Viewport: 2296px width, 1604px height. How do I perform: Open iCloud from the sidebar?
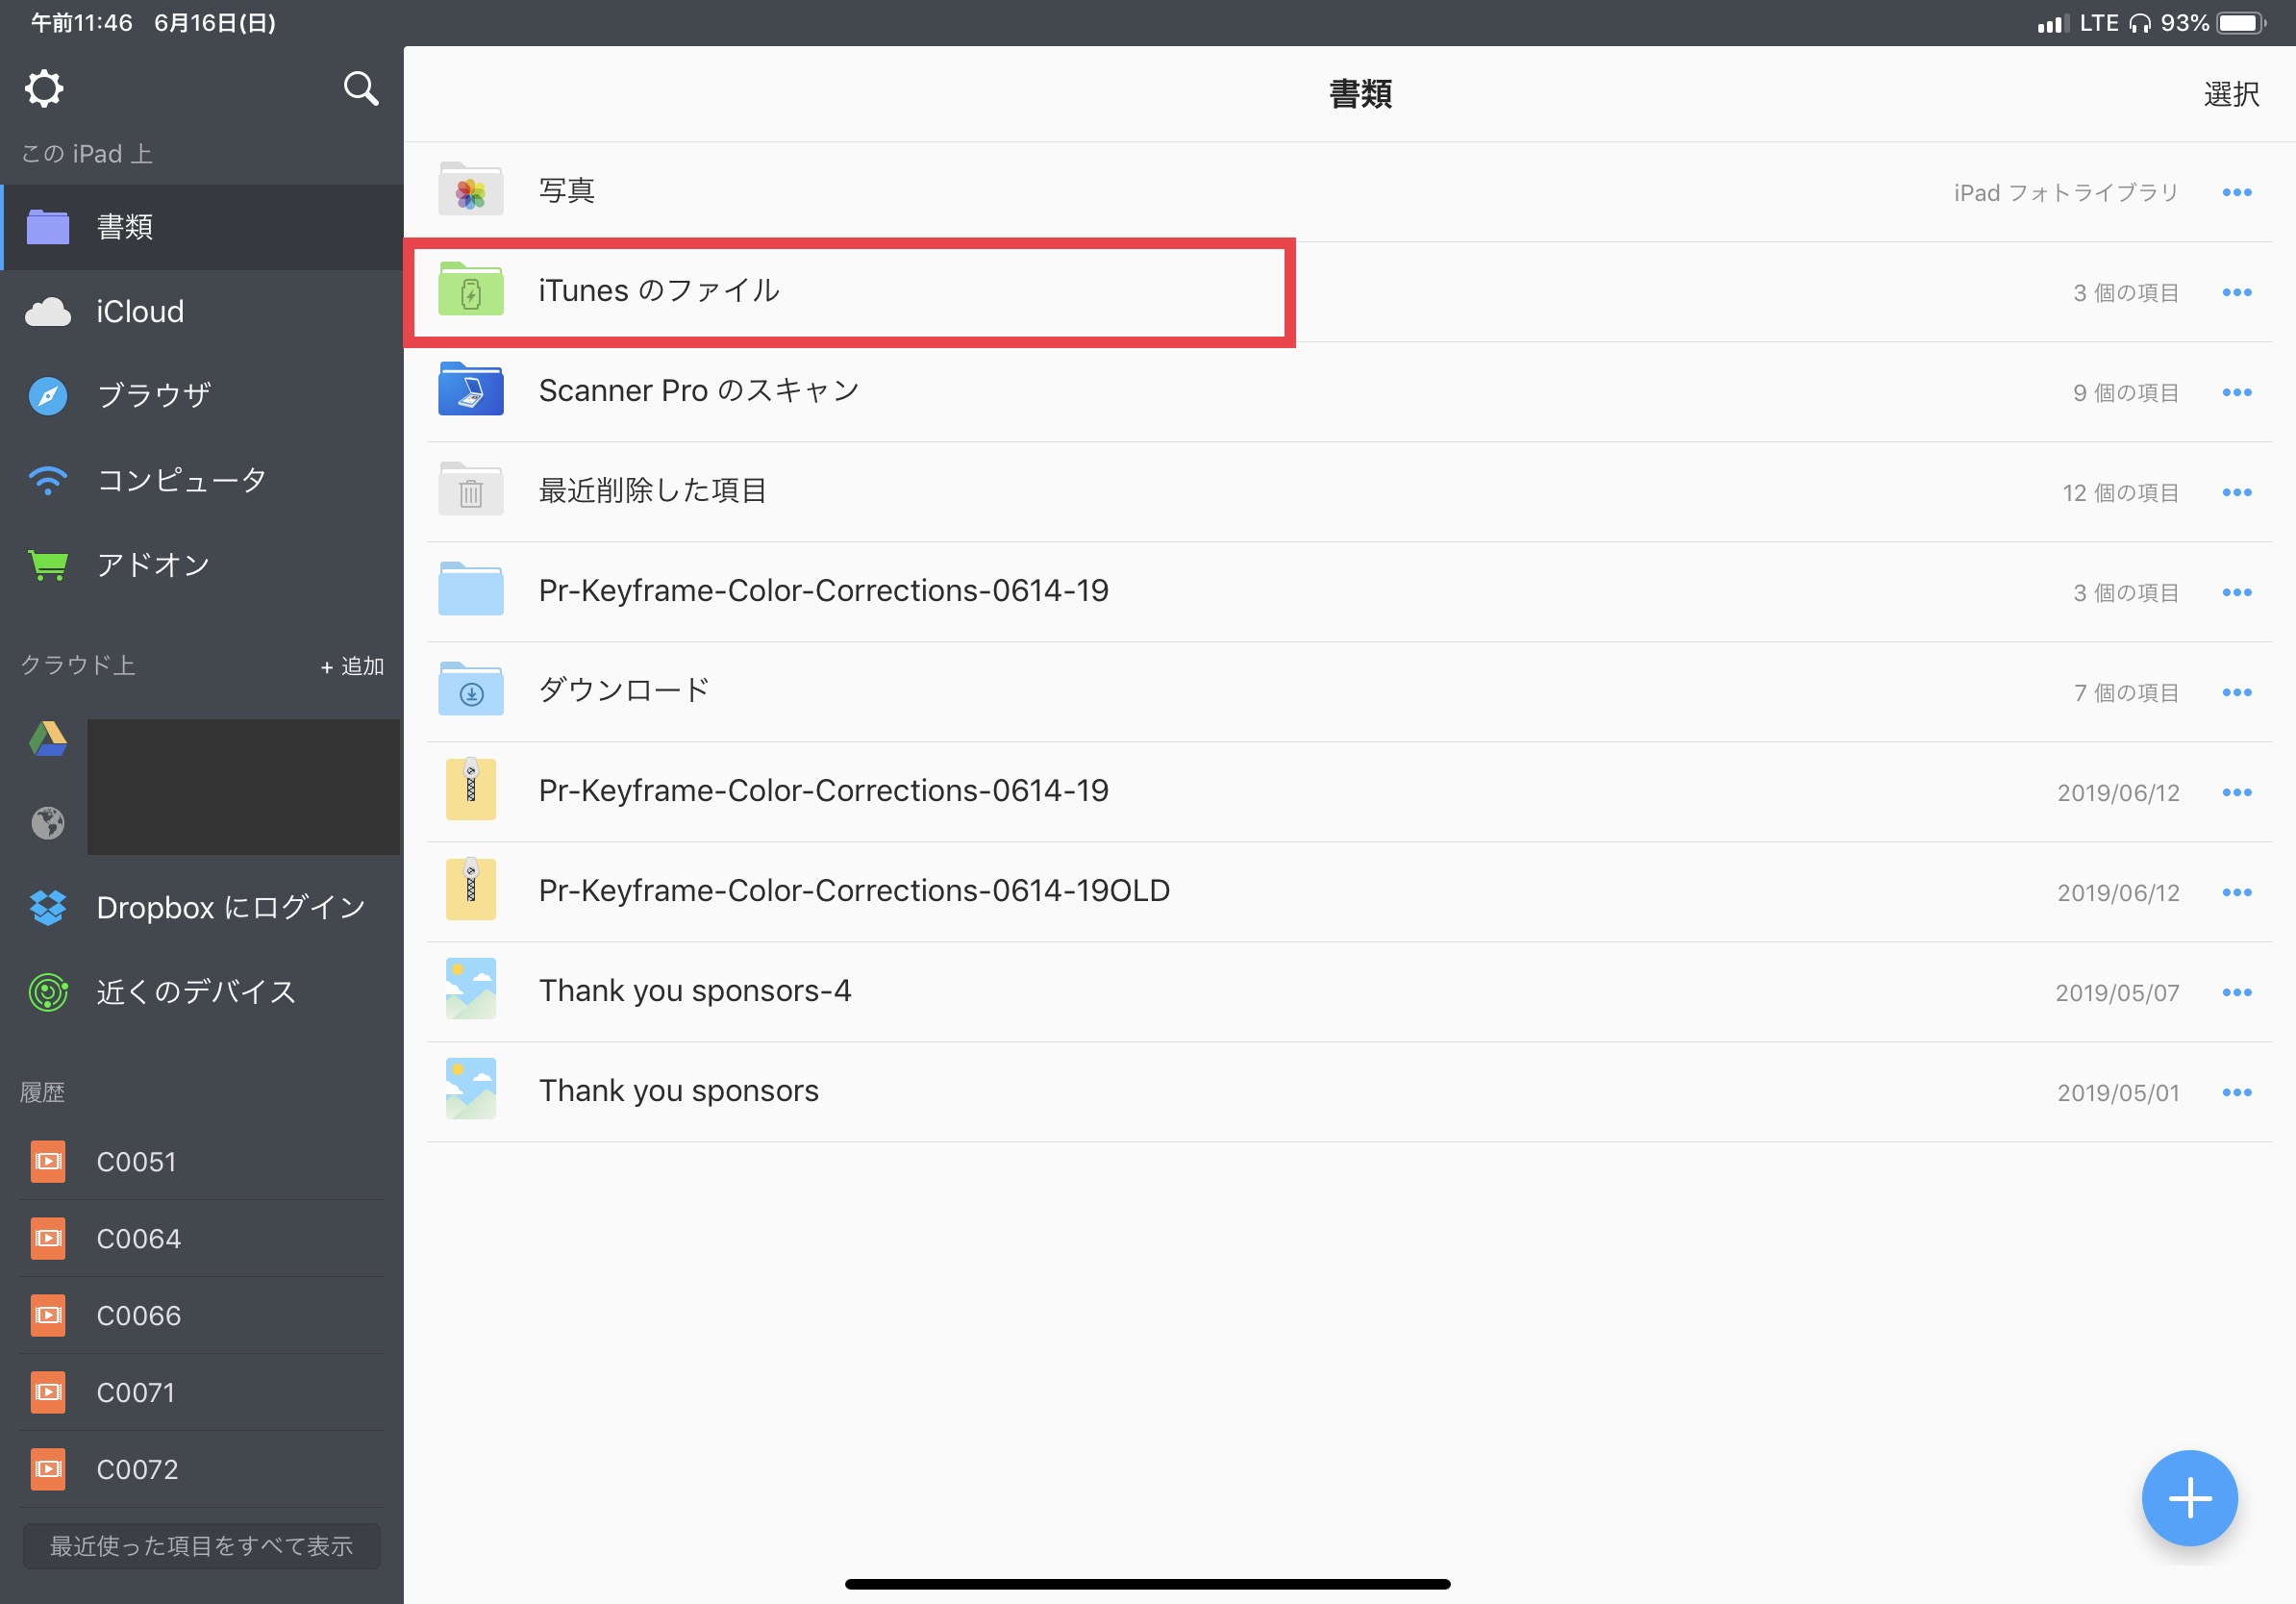point(140,312)
